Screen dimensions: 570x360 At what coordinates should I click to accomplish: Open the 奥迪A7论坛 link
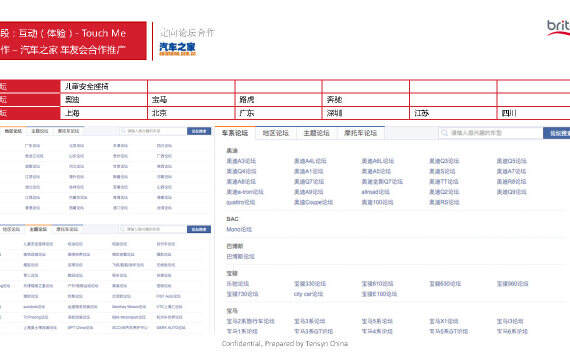click(x=511, y=171)
